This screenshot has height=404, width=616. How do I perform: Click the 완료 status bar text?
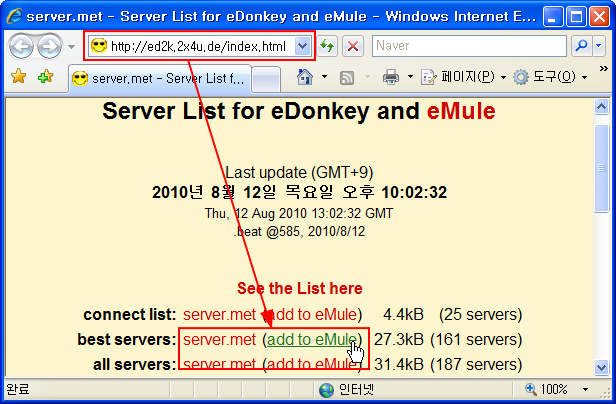click(18, 389)
